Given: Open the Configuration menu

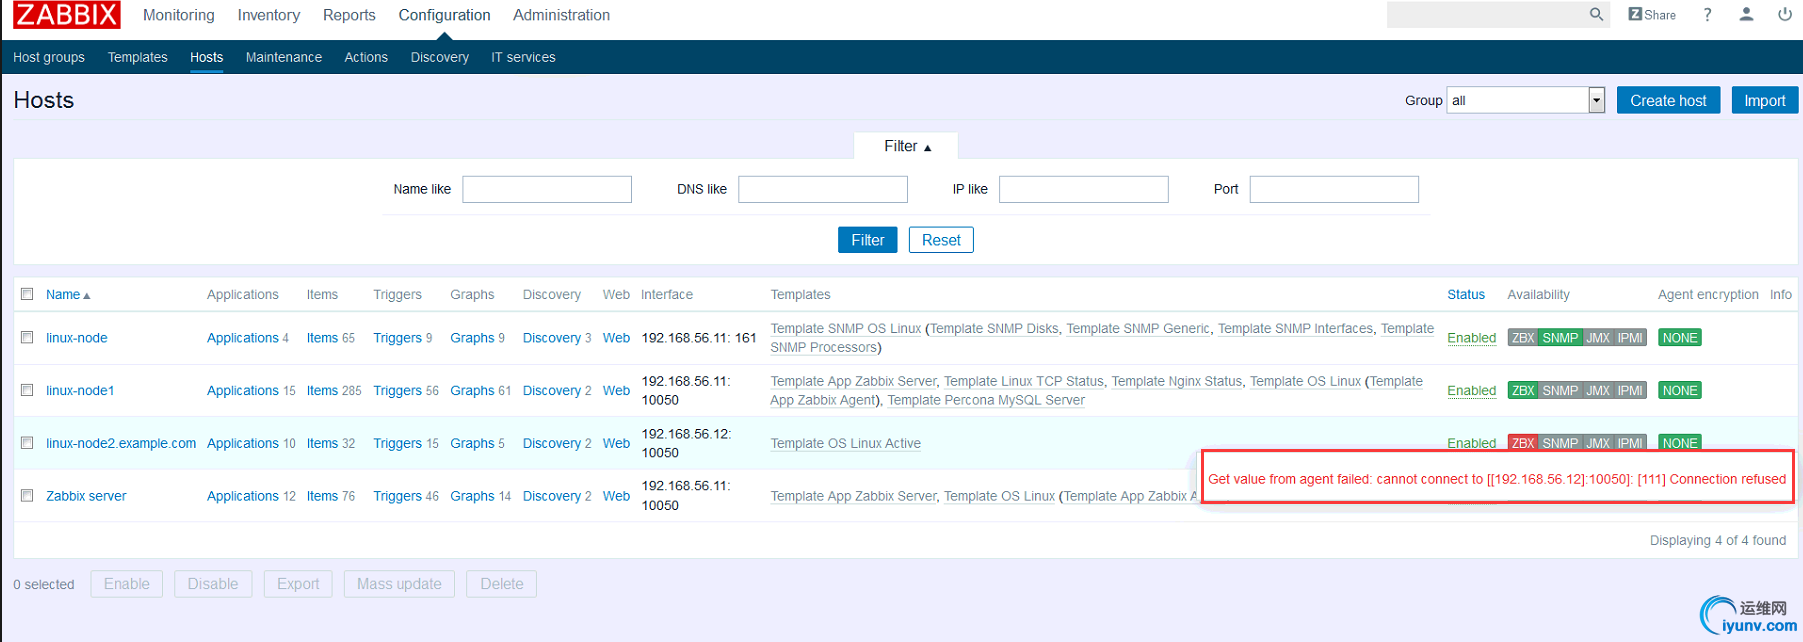Looking at the screenshot, I should (444, 15).
